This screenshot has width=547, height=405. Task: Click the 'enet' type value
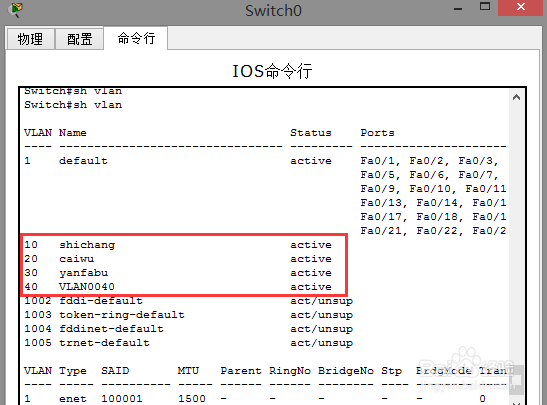click(73, 398)
